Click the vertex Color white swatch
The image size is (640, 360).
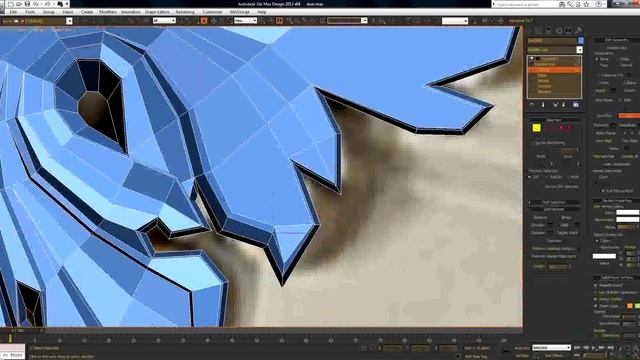pos(628,212)
